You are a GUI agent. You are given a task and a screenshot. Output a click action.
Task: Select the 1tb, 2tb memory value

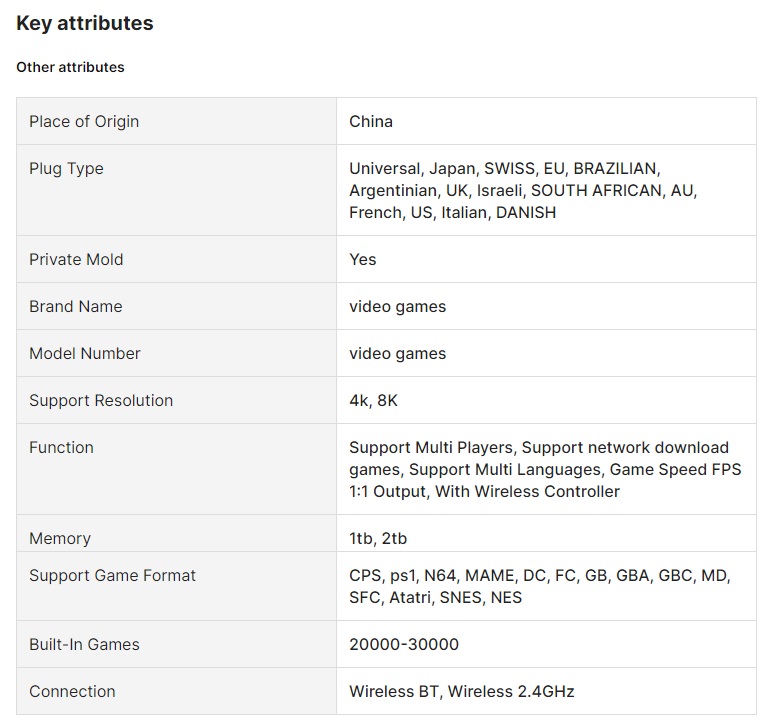(x=378, y=538)
